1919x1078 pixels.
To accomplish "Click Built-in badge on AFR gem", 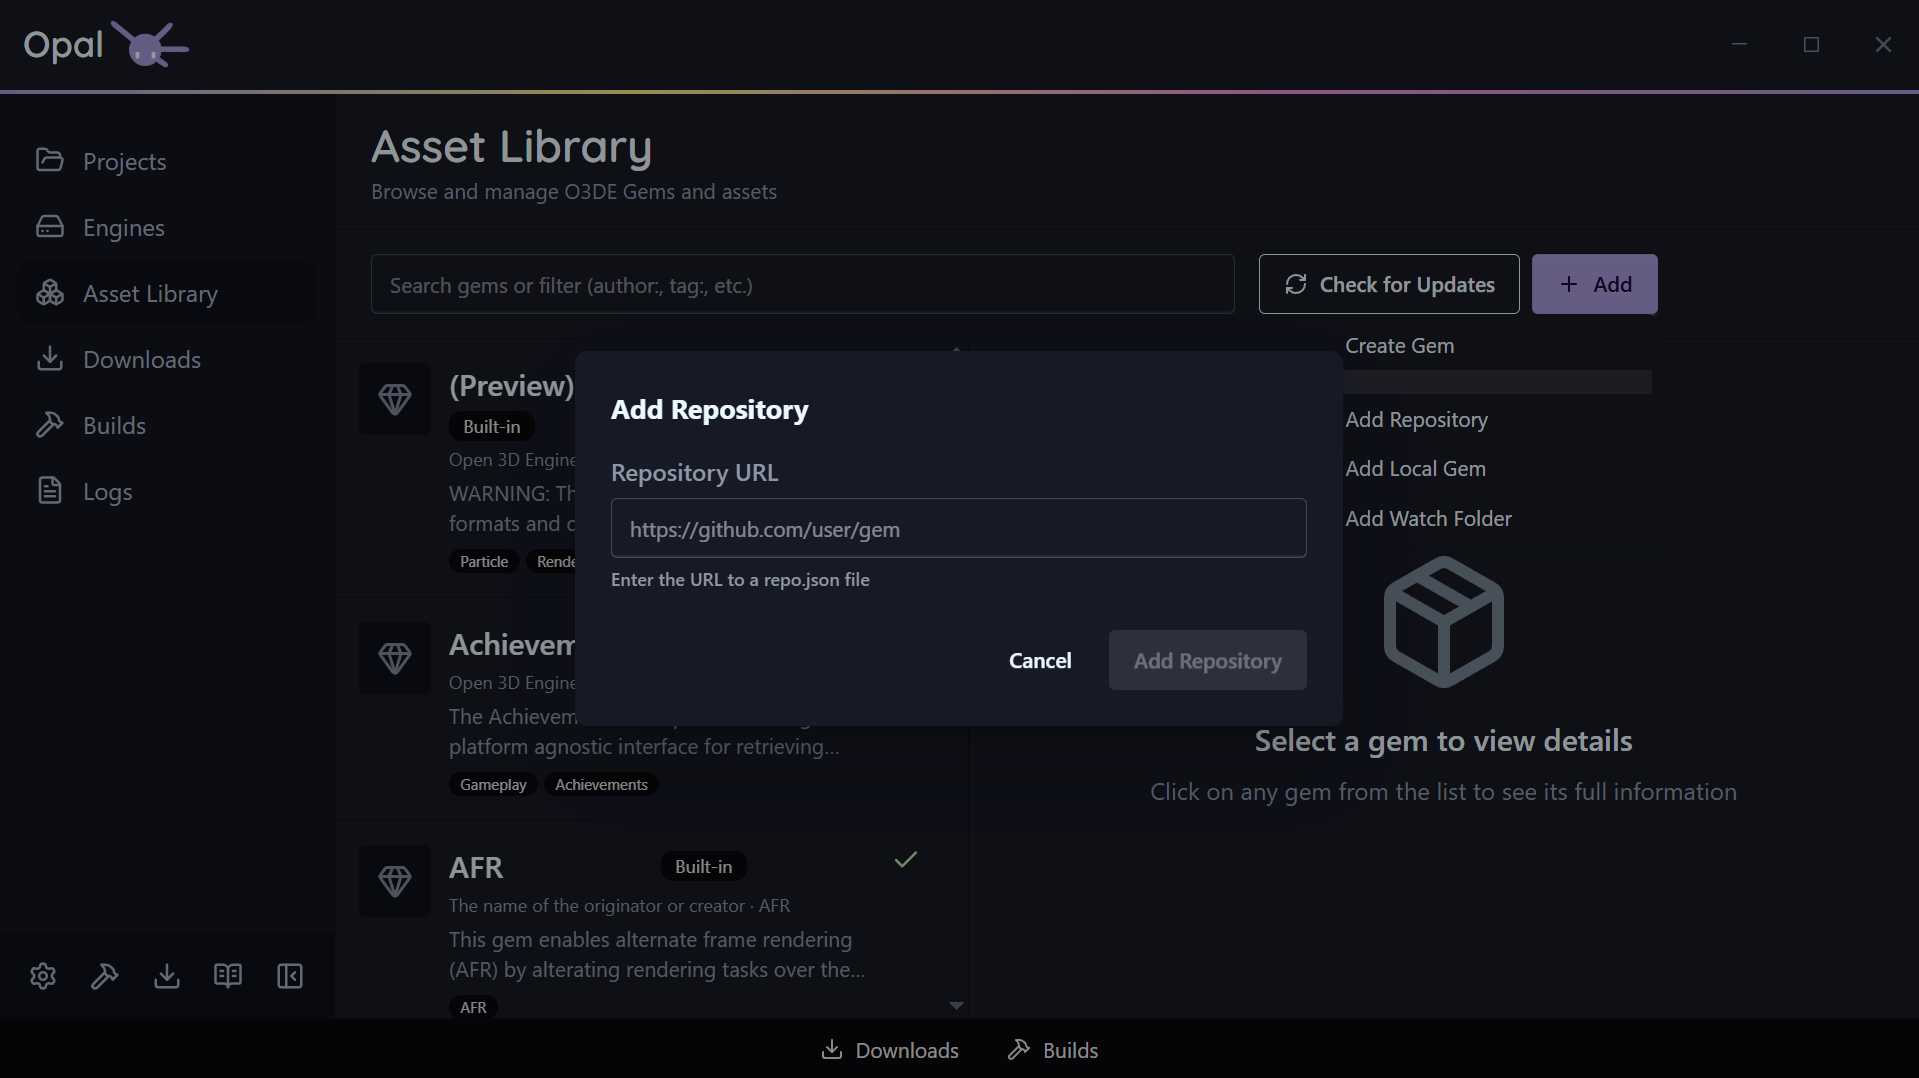I will (703, 867).
